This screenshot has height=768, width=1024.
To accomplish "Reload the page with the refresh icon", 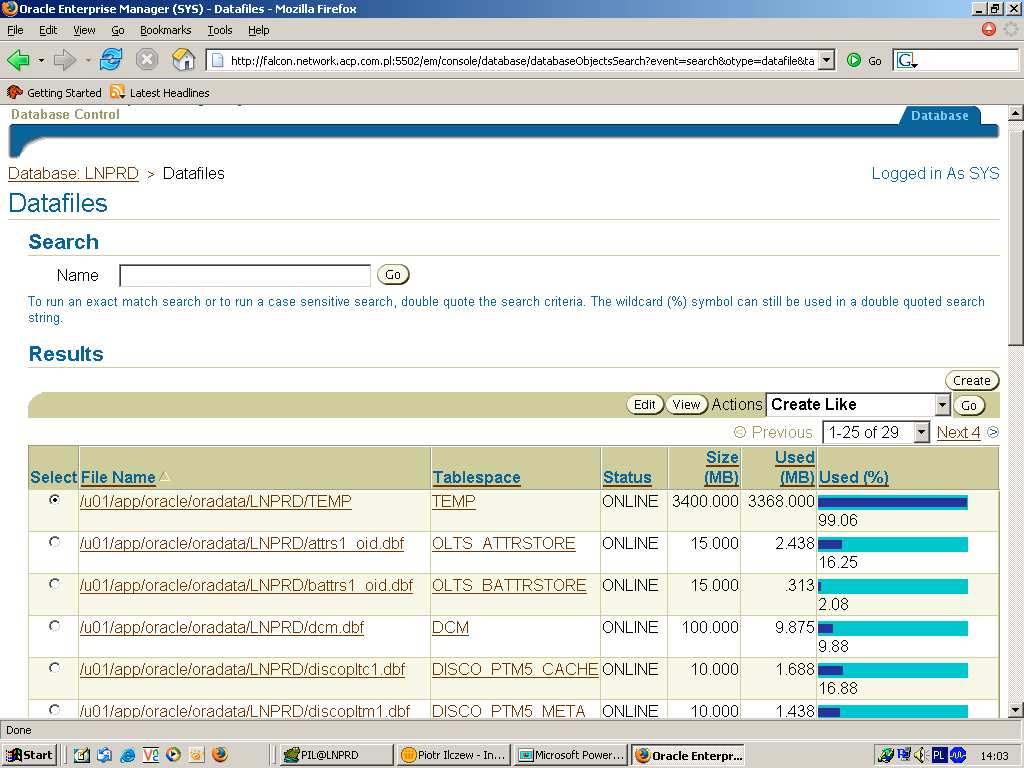I will 110,60.
